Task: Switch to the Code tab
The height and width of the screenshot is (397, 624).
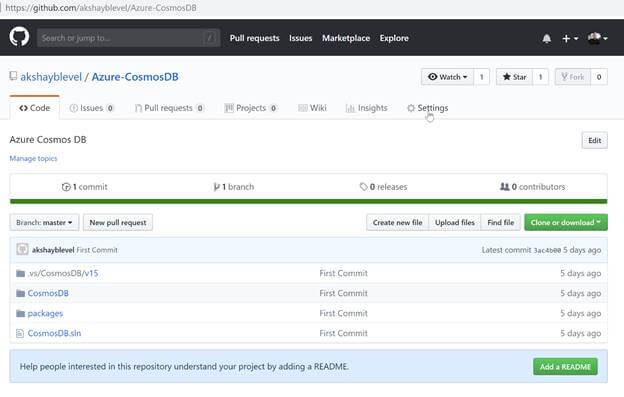Action: tap(35, 108)
